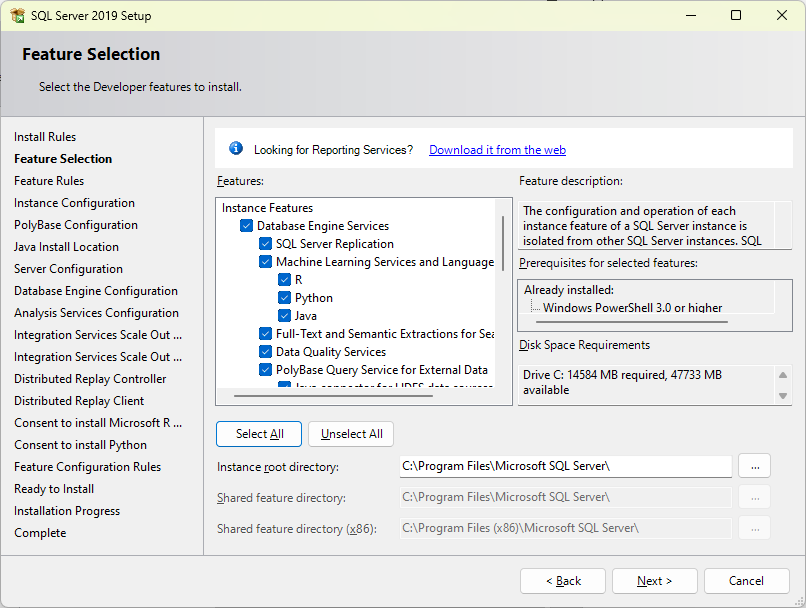Toggle Machine Learning Services checkbox
Viewport: 806px width, 608px height.
[266, 262]
